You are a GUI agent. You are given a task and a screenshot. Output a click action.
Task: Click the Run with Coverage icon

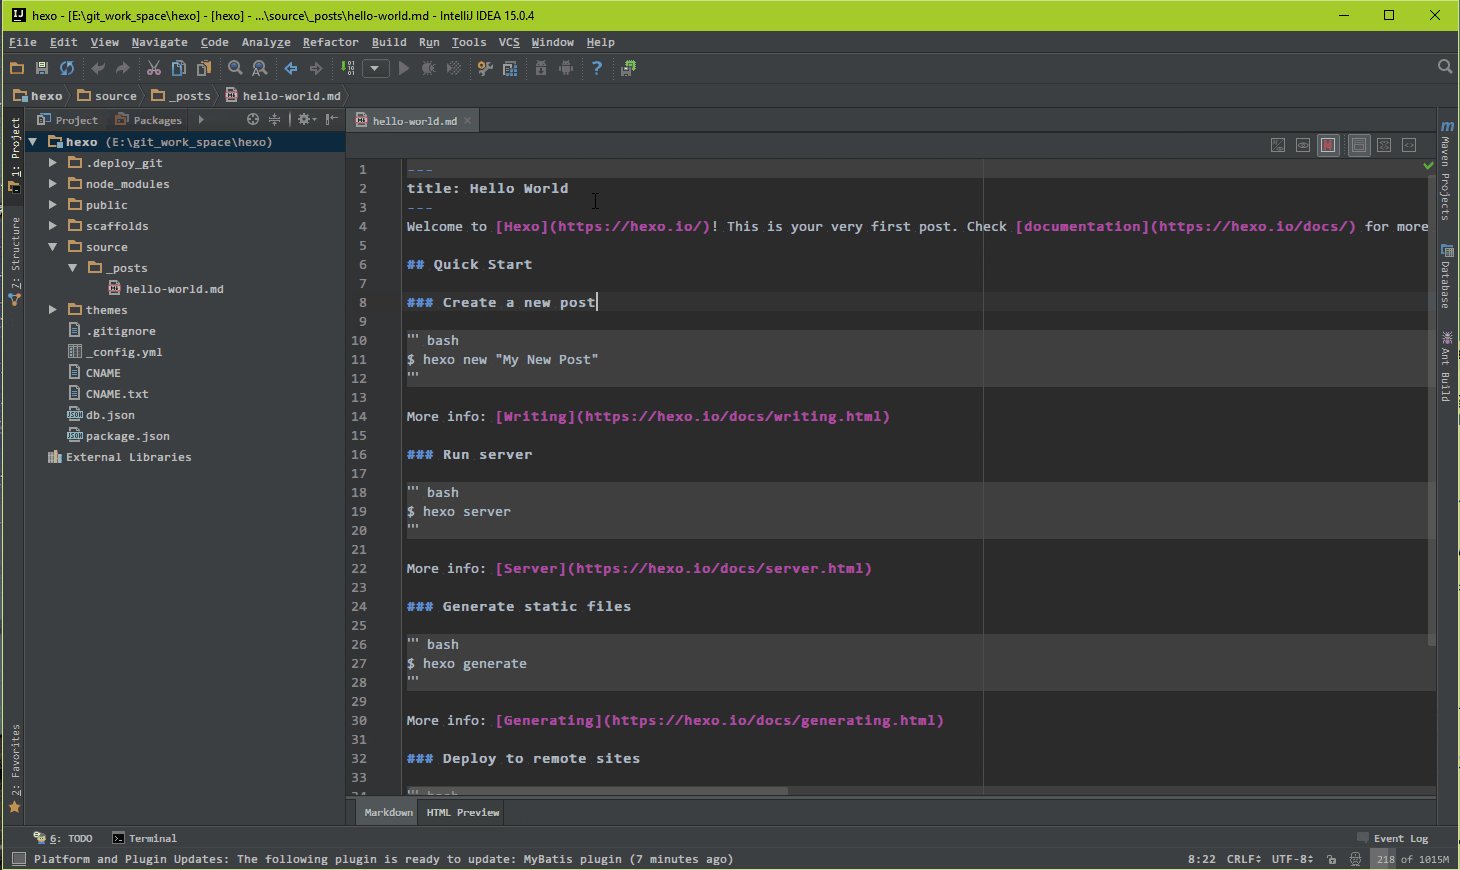point(454,68)
